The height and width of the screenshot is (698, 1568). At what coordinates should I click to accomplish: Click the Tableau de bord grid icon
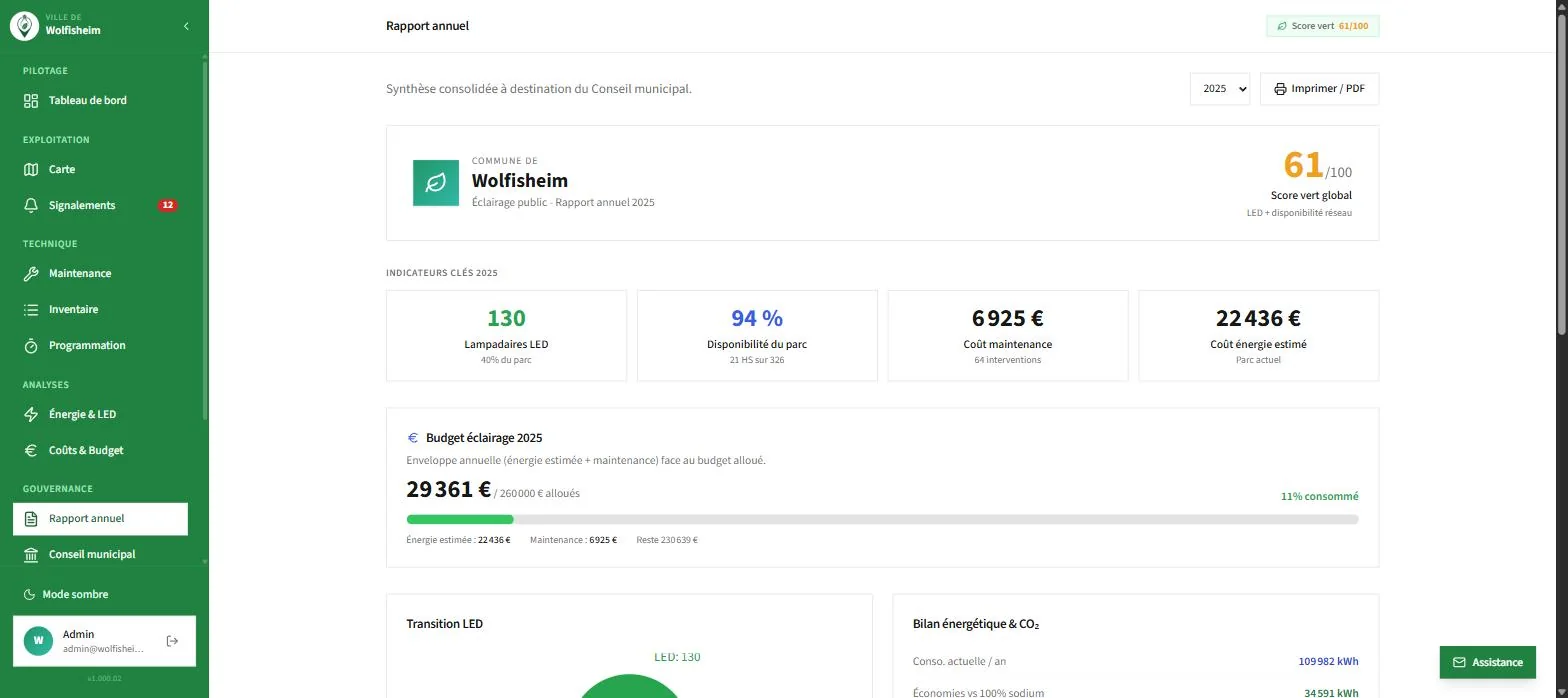point(31,100)
